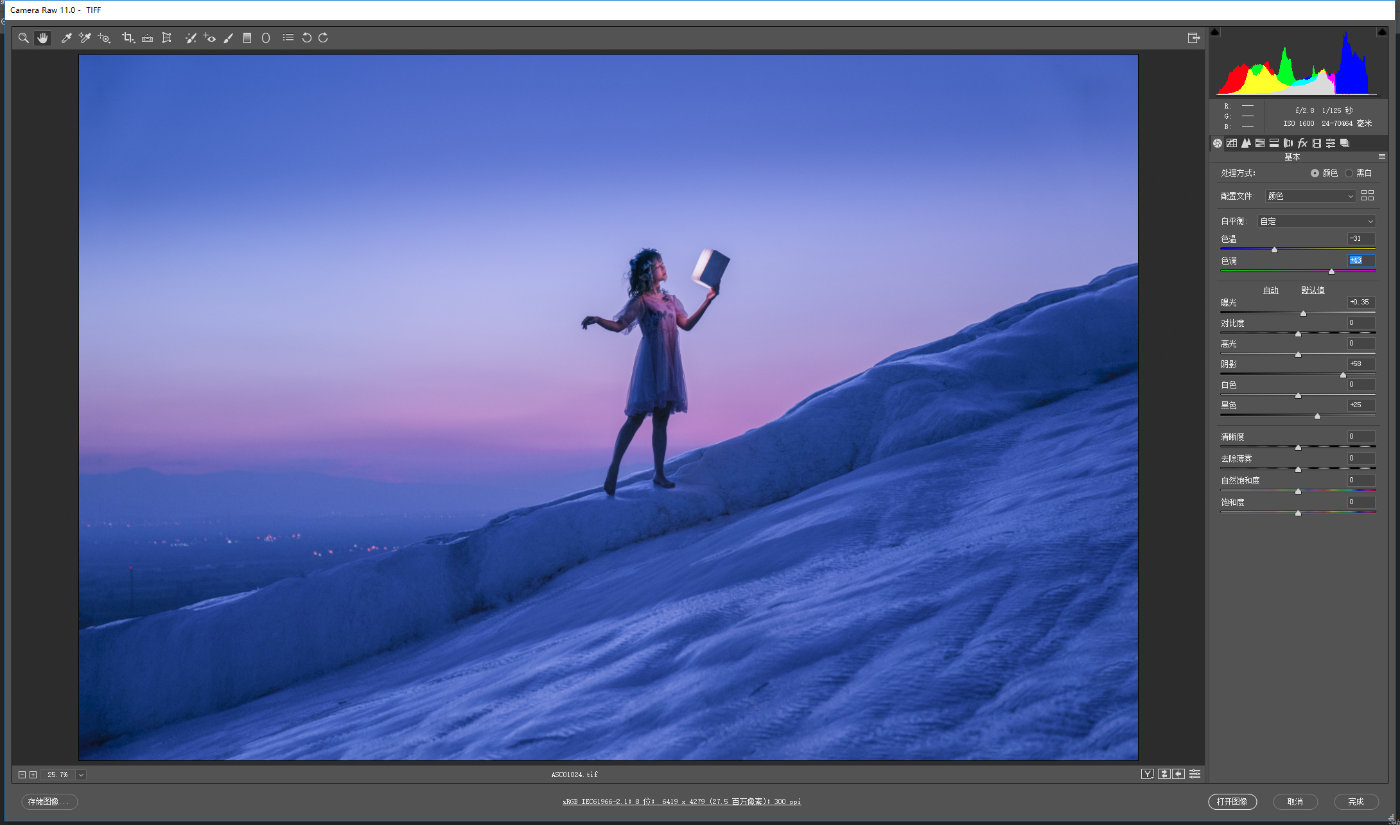Click the 自动 auto adjustment link
Viewport: 1400px width, 825px height.
click(1270, 290)
